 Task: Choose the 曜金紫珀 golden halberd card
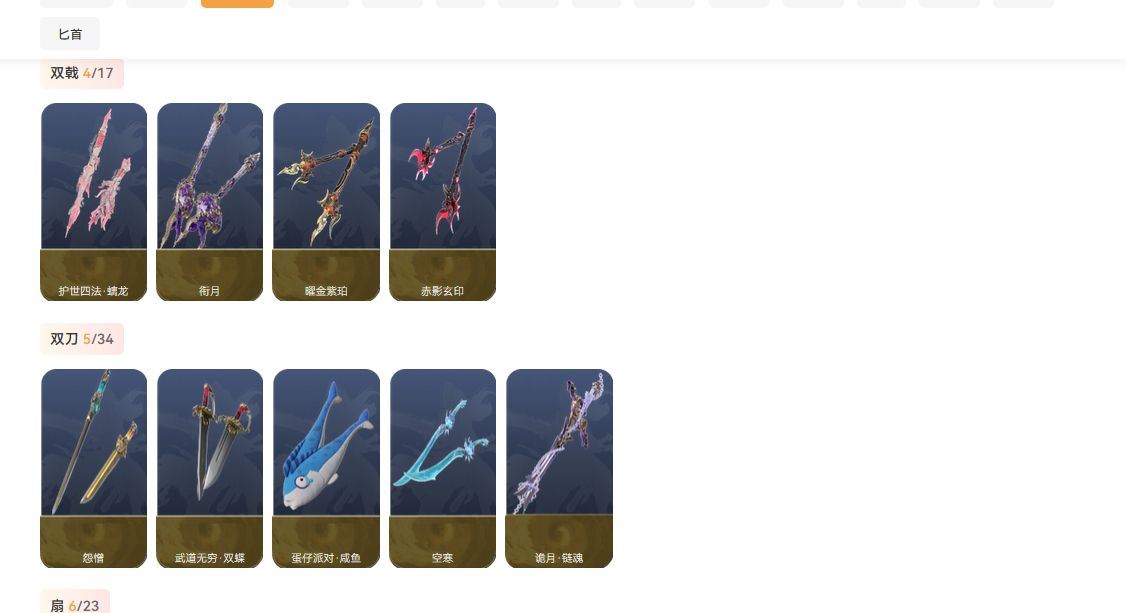[326, 202]
